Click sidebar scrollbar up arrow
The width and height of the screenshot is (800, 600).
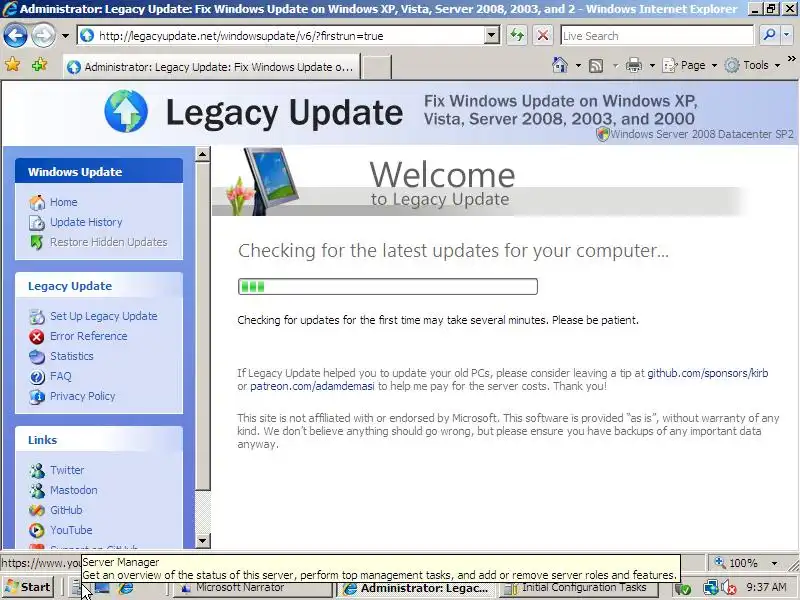tap(203, 154)
